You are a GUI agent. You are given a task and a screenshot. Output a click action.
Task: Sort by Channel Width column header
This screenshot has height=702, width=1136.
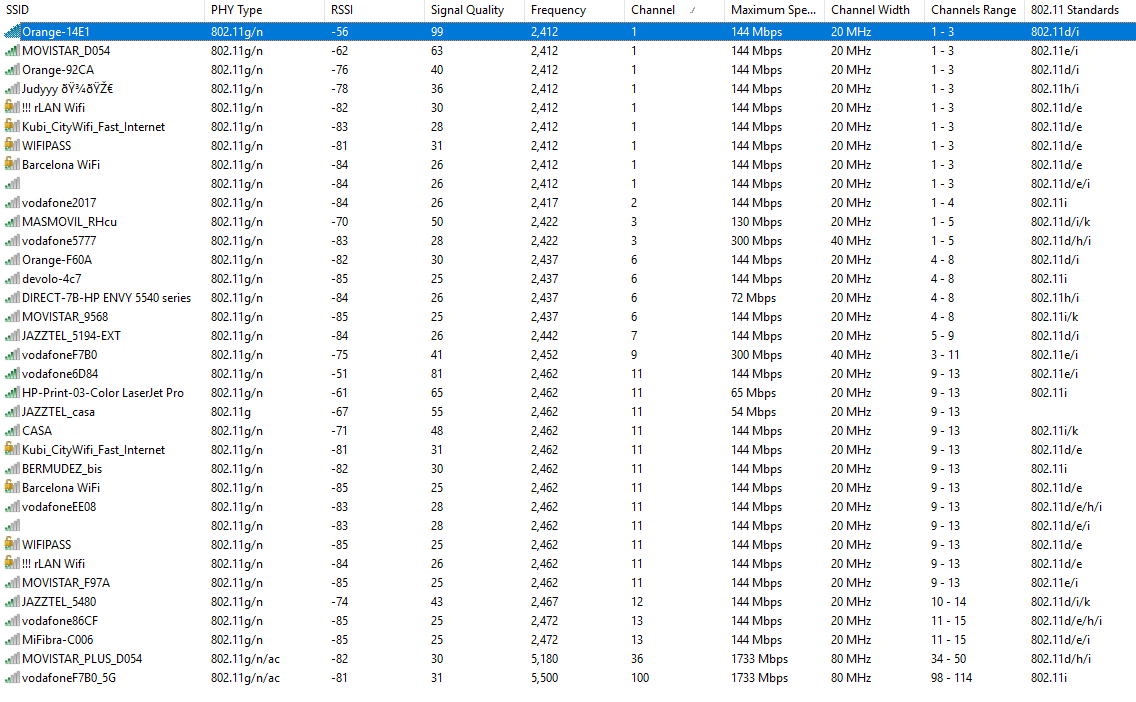(x=874, y=10)
